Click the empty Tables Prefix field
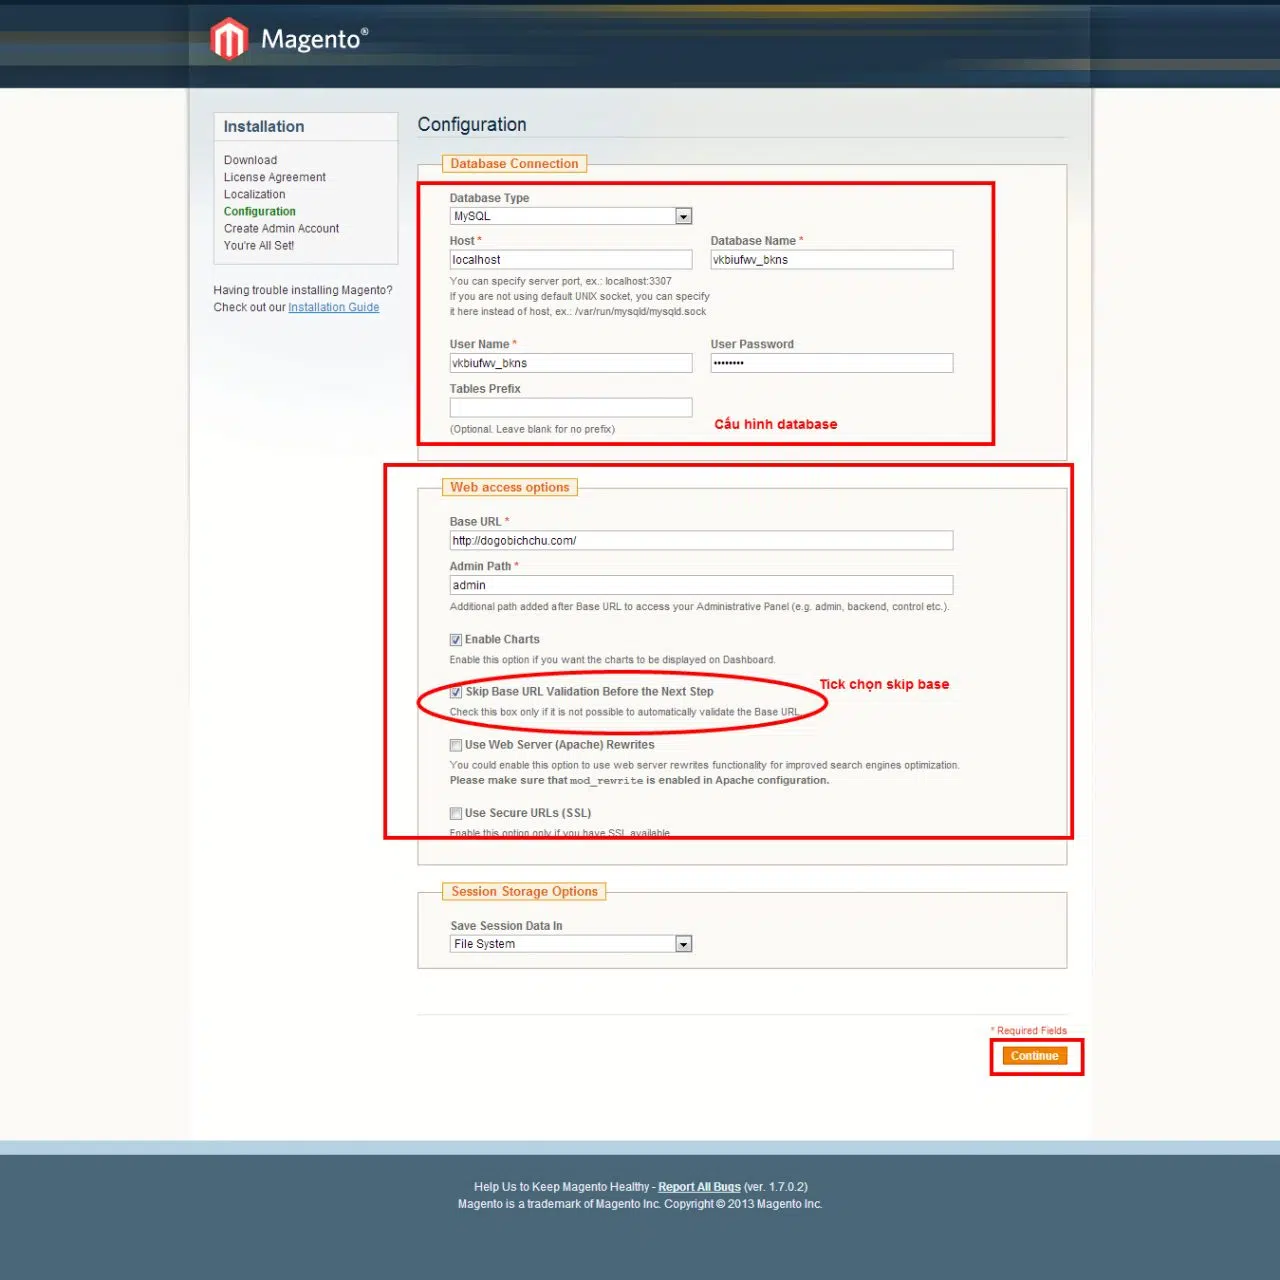This screenshot has height=1280, width=1280. click(x=570, y=408)
